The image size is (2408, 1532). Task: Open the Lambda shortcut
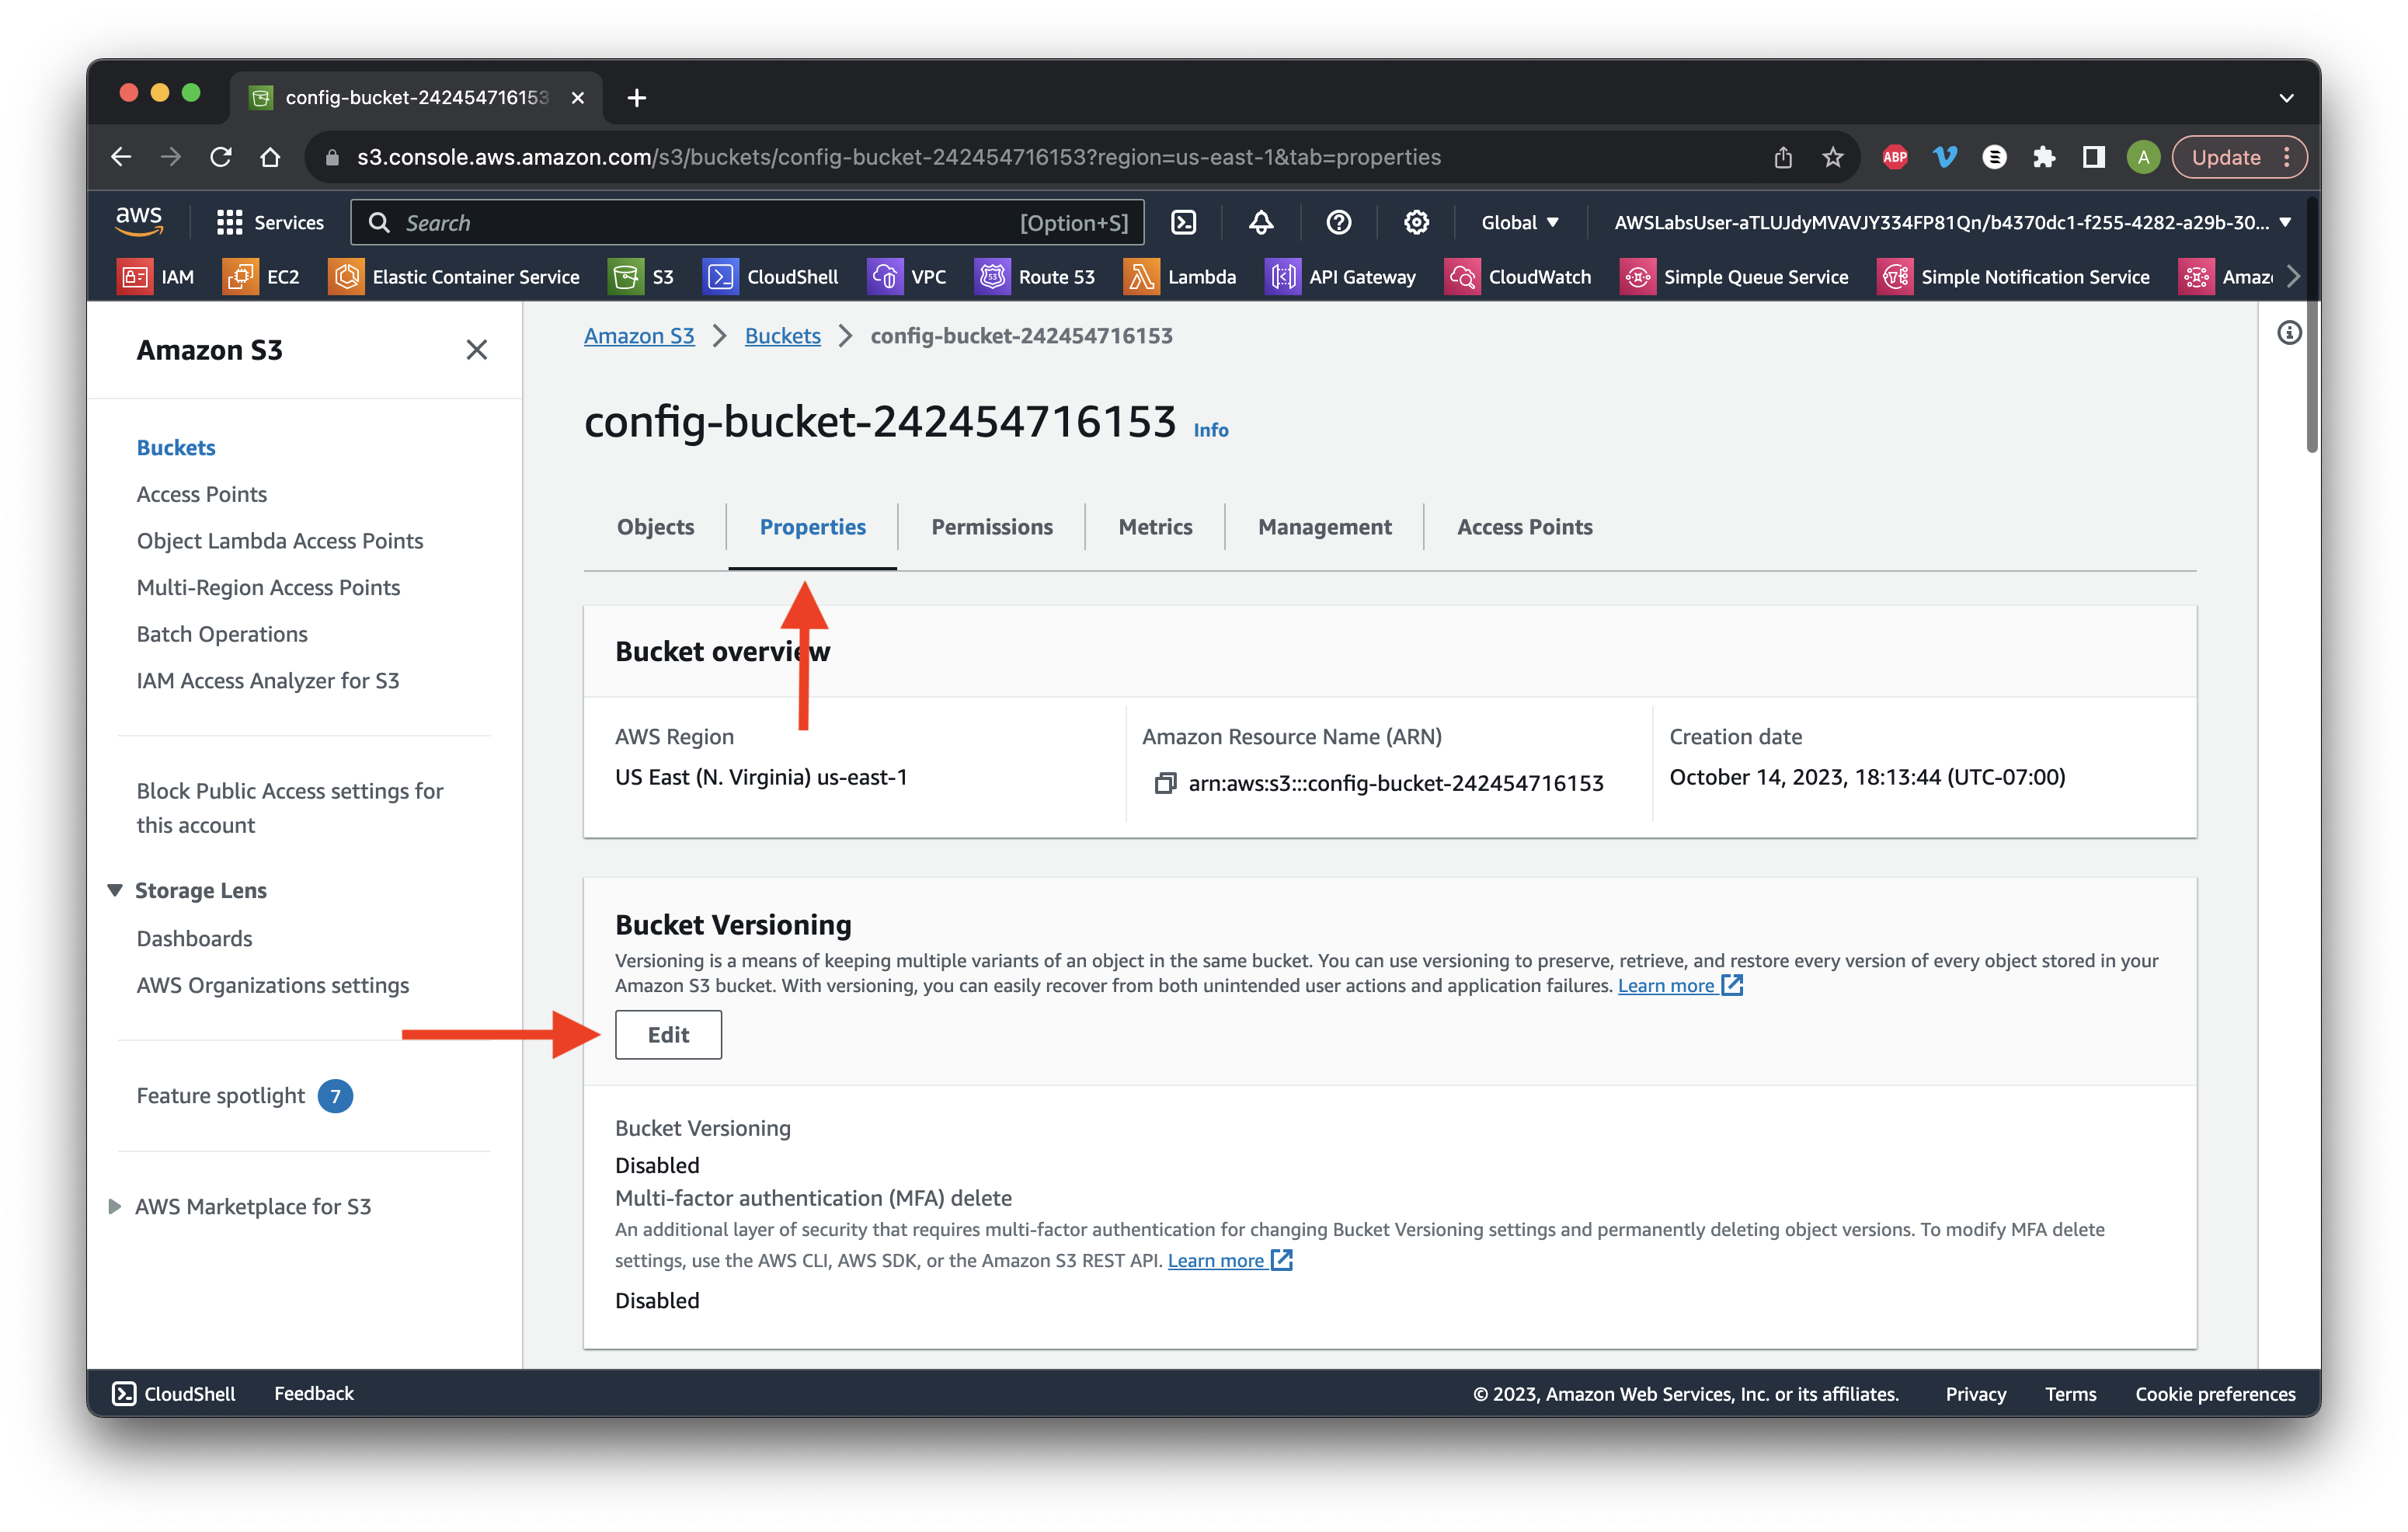1181,277
